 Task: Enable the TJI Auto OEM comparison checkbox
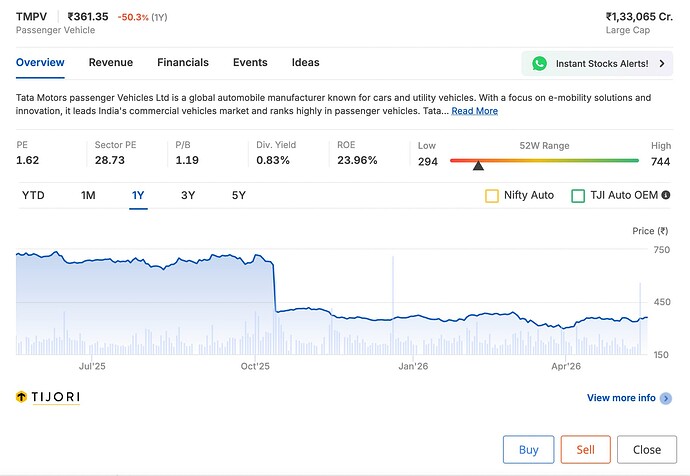578,196
